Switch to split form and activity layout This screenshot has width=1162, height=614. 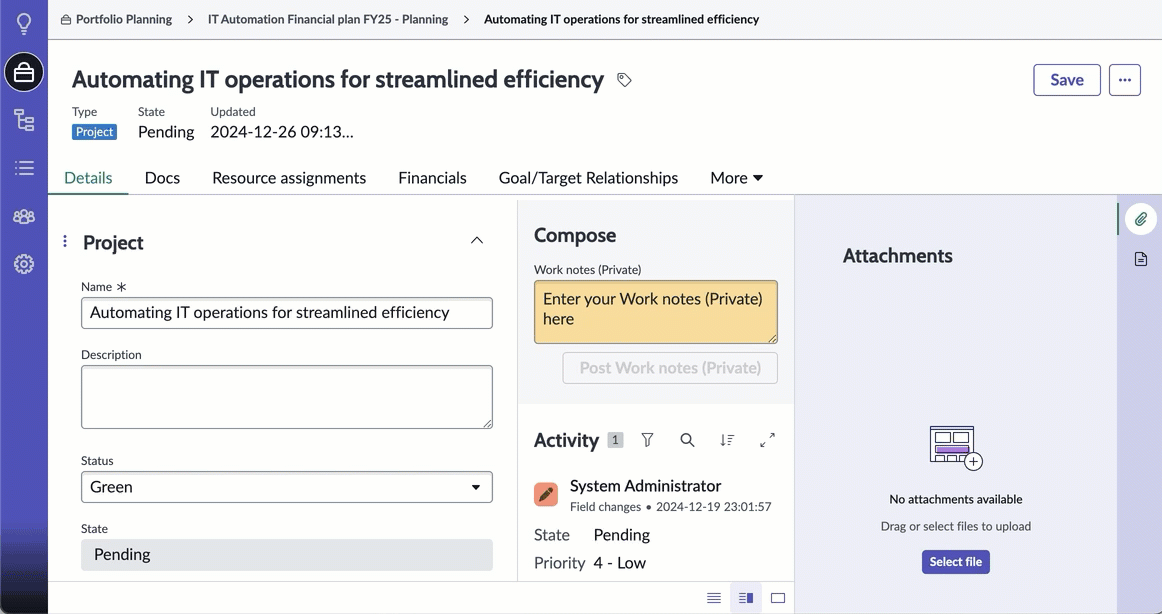[746, 598]
